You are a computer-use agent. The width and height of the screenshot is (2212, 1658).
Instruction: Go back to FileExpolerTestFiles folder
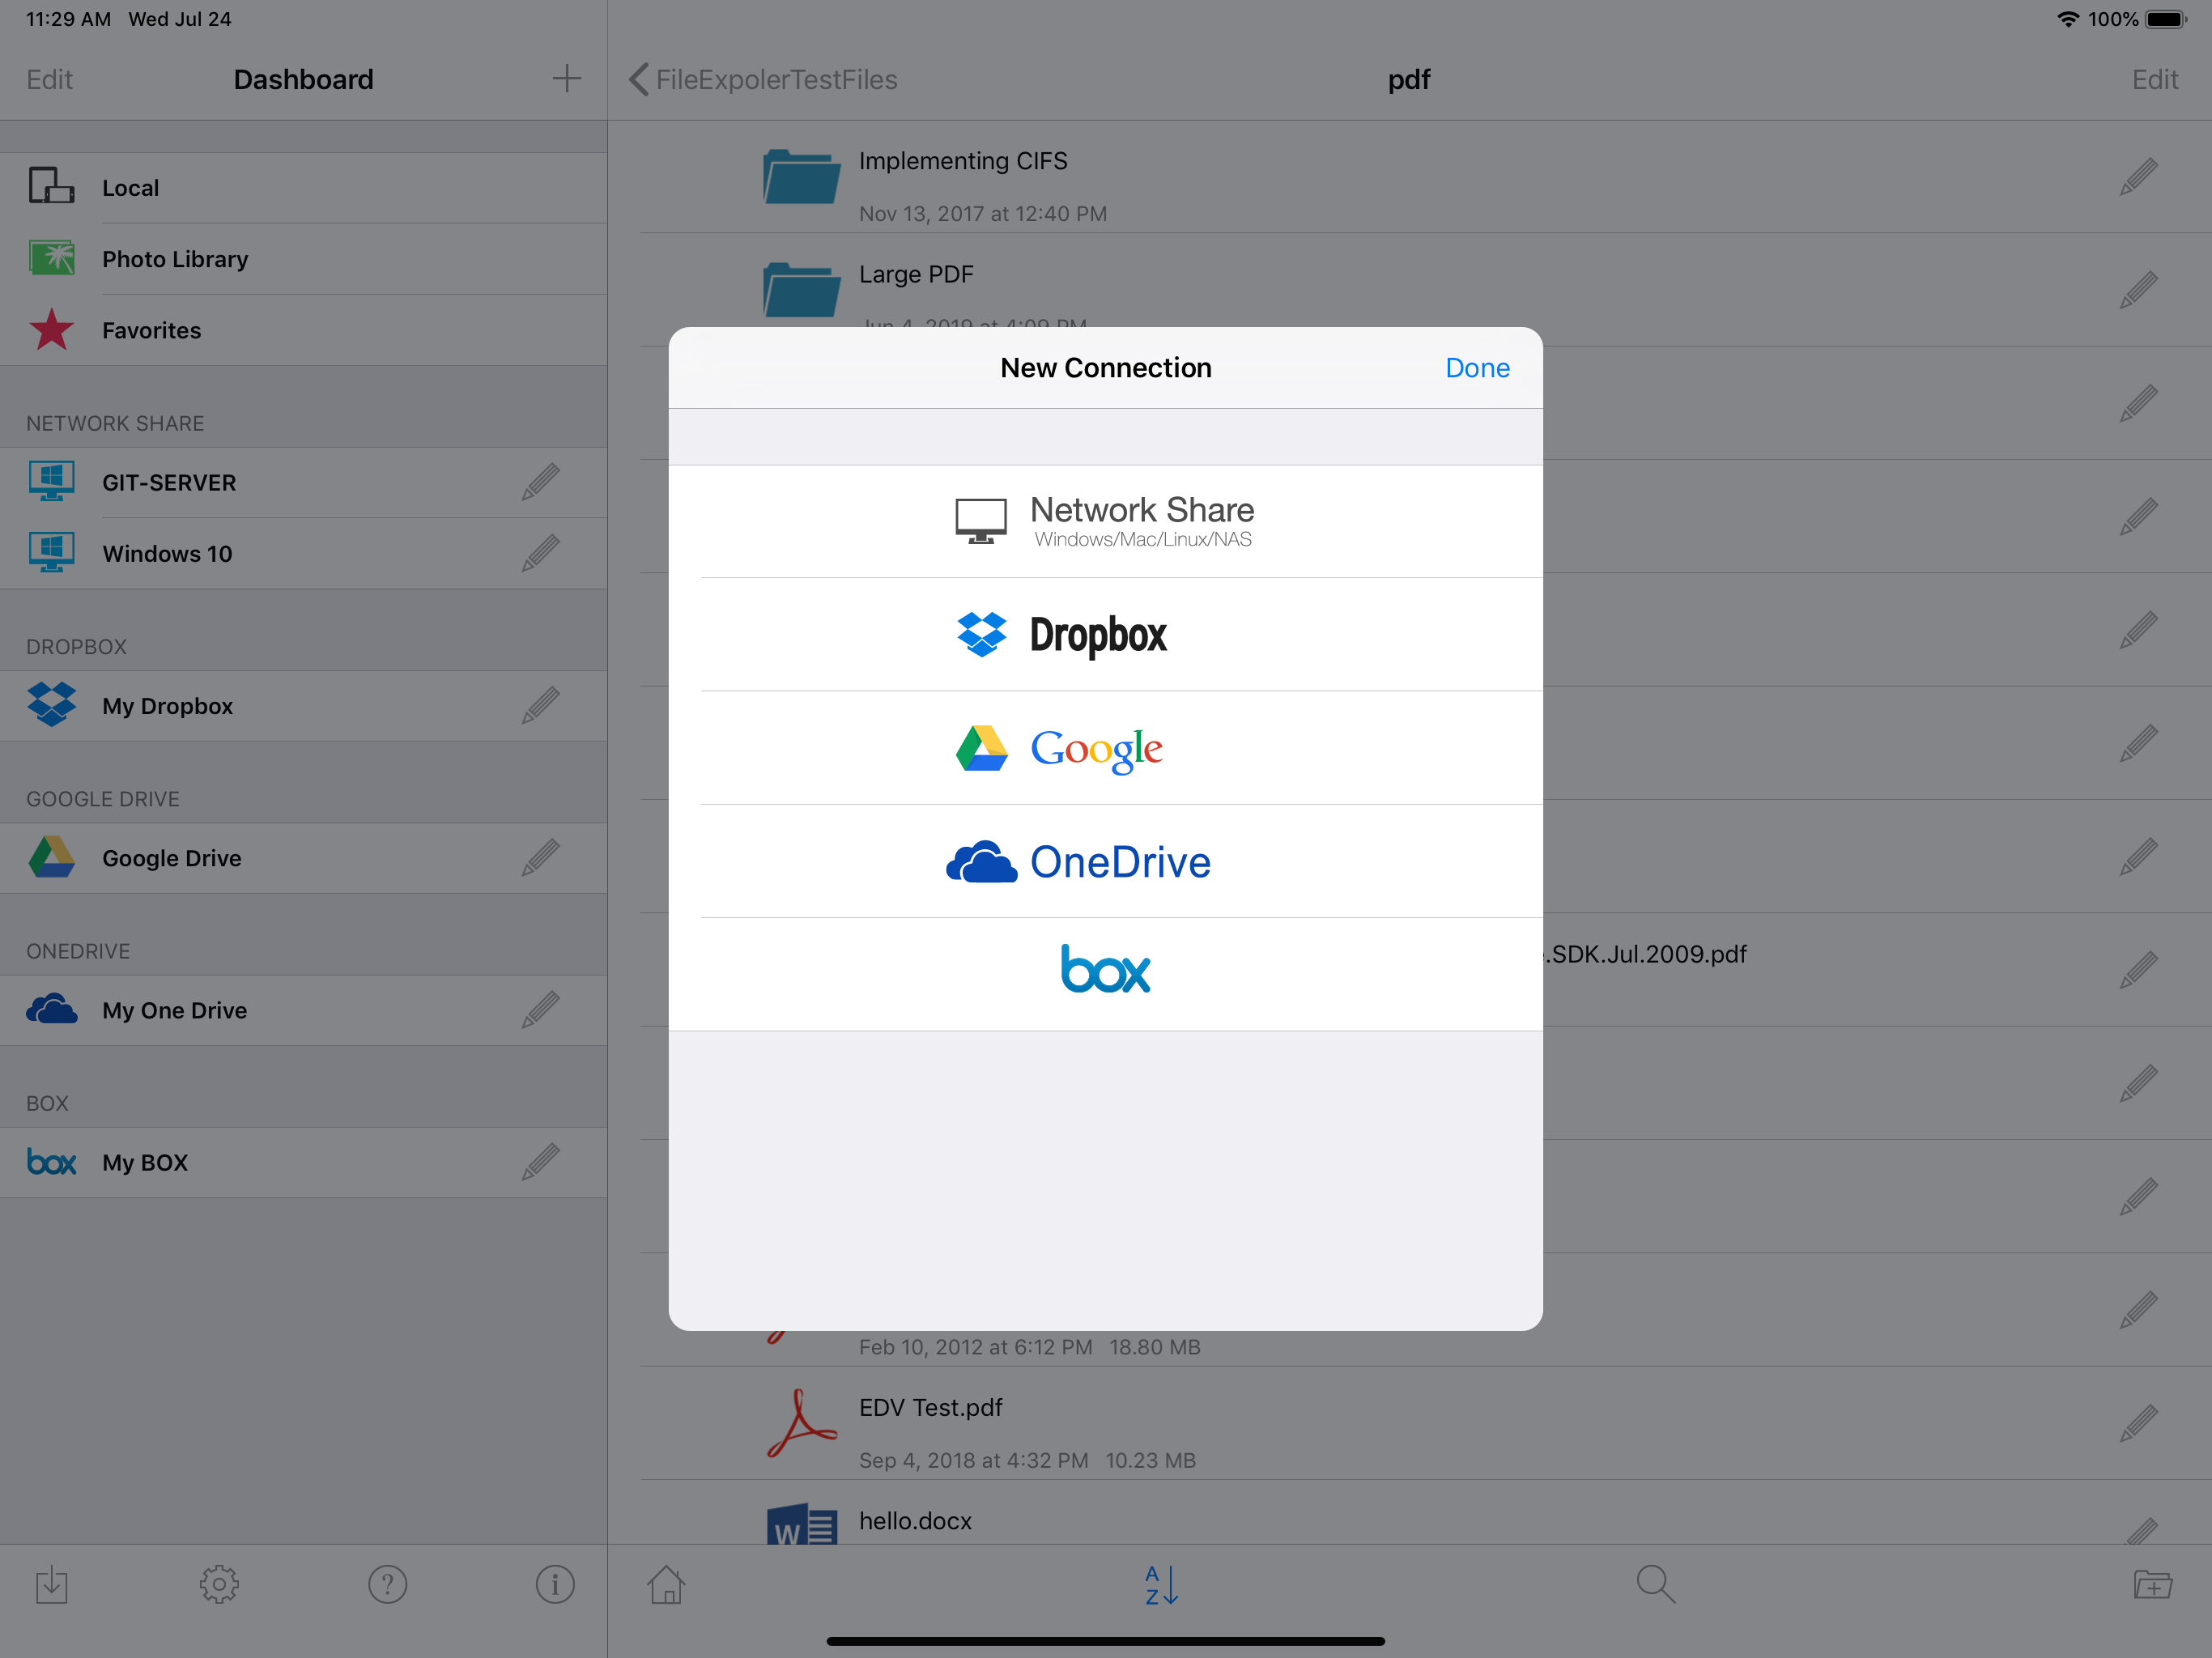pyautogui.click(x=764, y=79)
